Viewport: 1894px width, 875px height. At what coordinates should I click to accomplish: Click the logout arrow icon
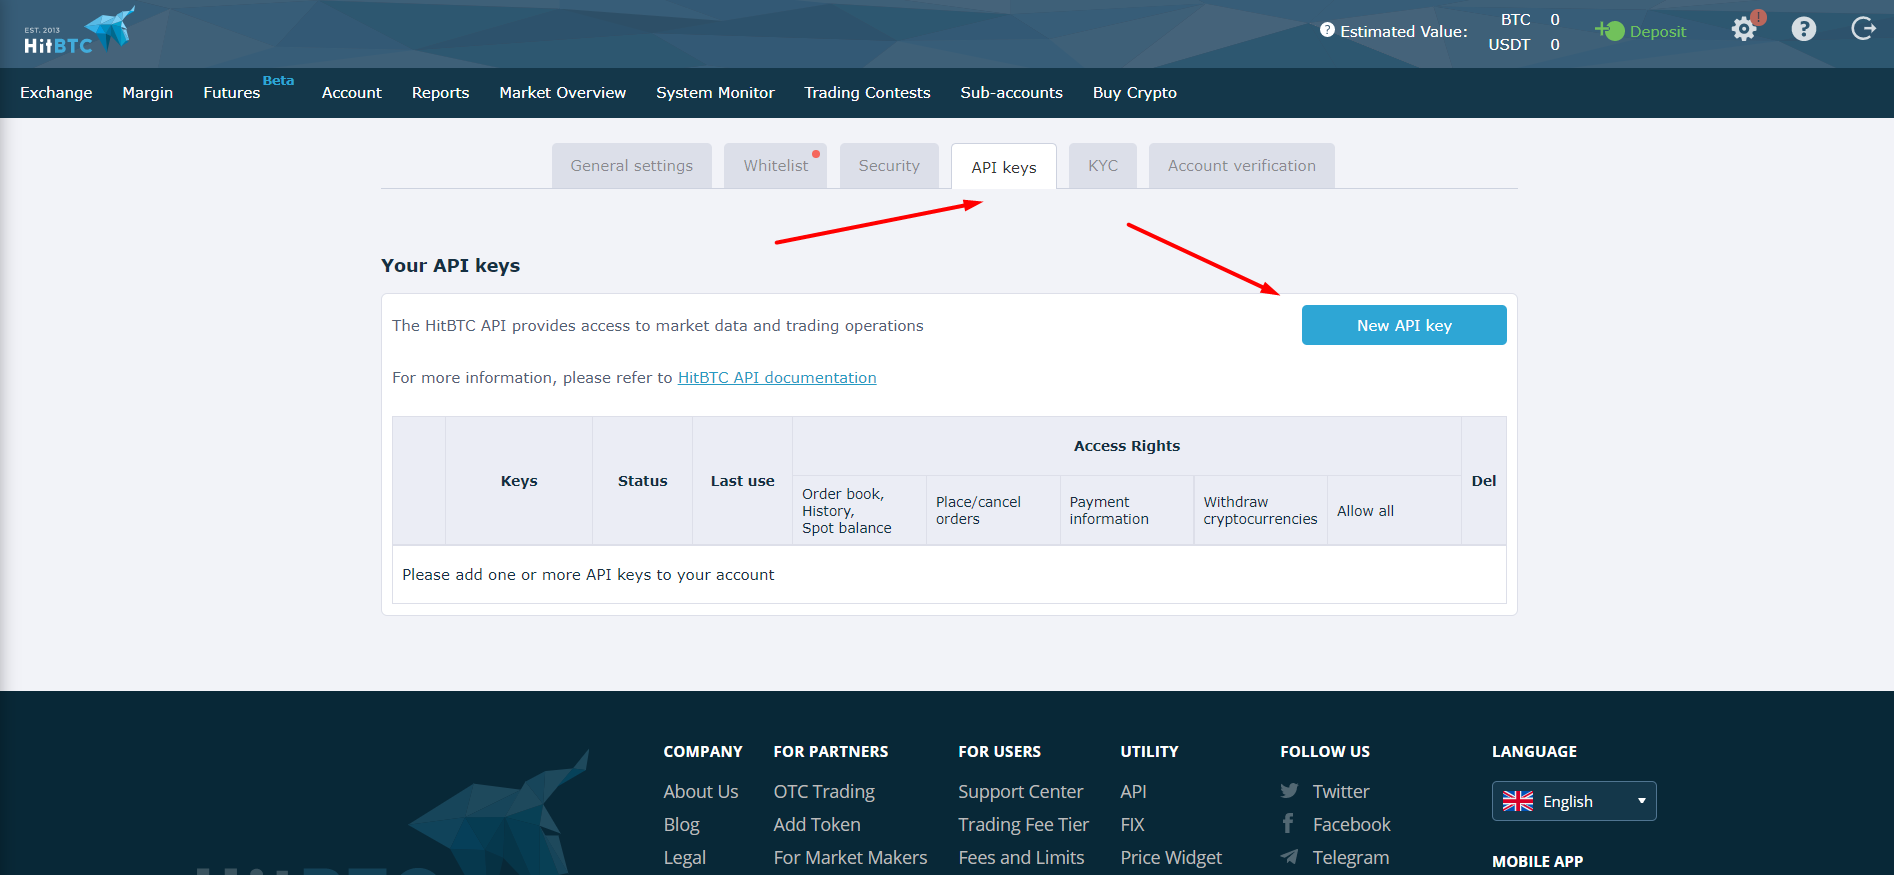pos(1863,28)
